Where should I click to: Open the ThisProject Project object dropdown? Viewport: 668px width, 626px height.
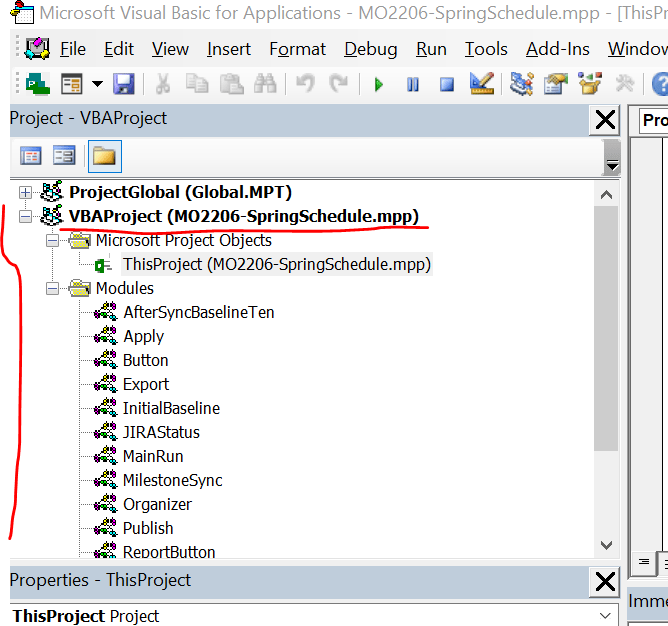click(x=605, y=615)
